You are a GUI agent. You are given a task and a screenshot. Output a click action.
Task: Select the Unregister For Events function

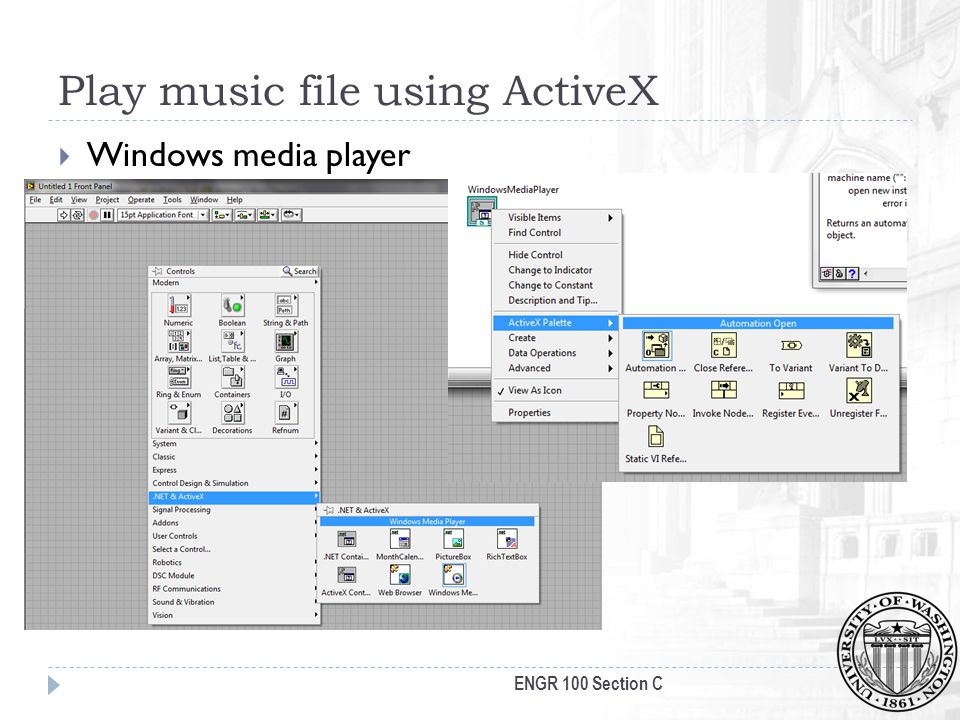858,391
